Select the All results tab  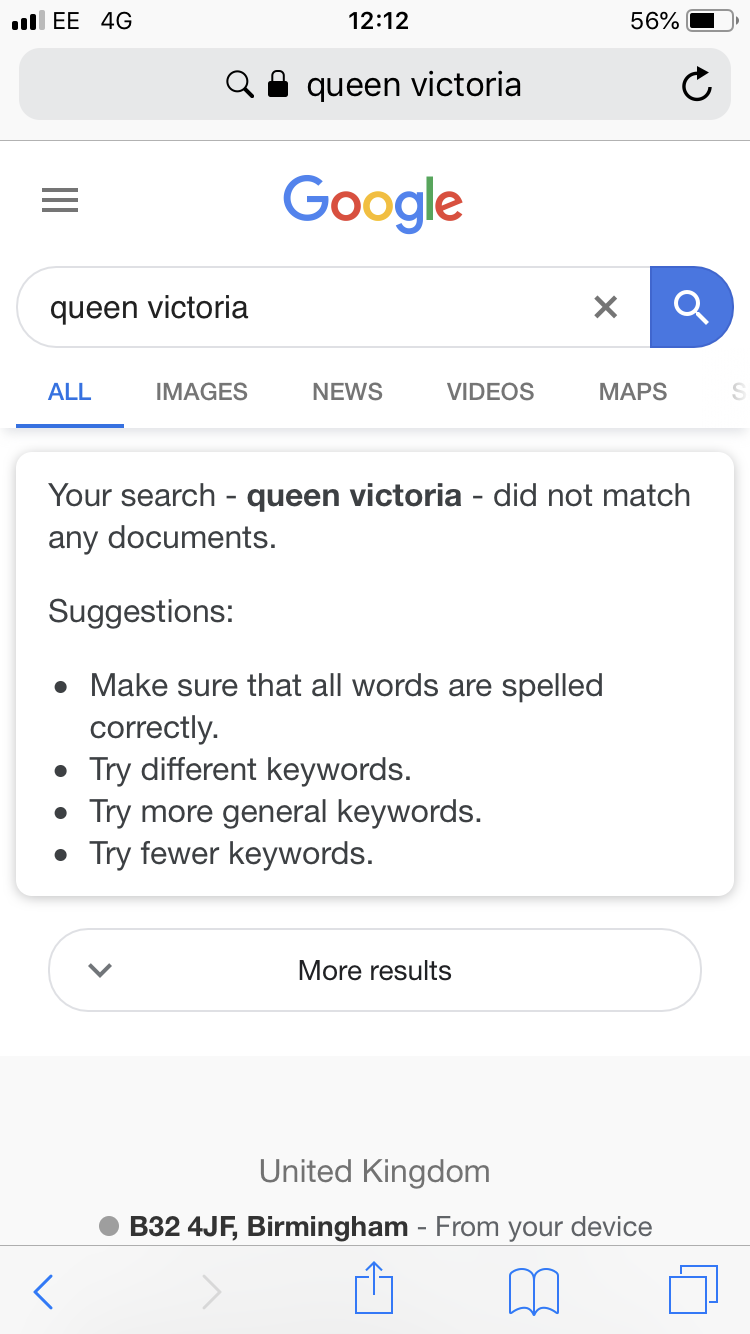click(70, 392)
